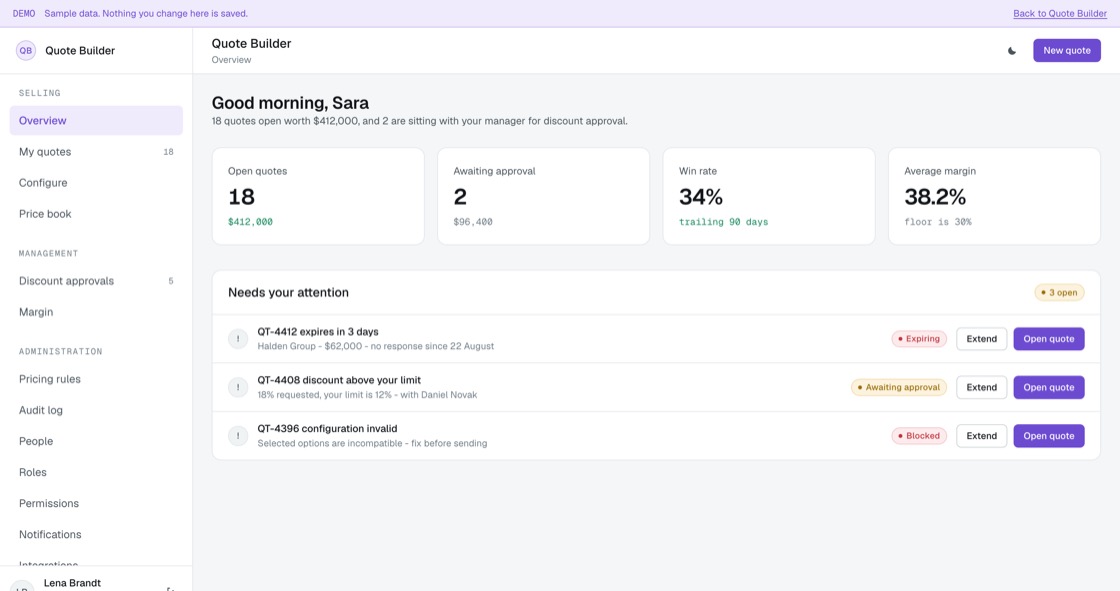Click the Blocked status badge
Screen dimensions: 1120x591
[x=919, y=436]
